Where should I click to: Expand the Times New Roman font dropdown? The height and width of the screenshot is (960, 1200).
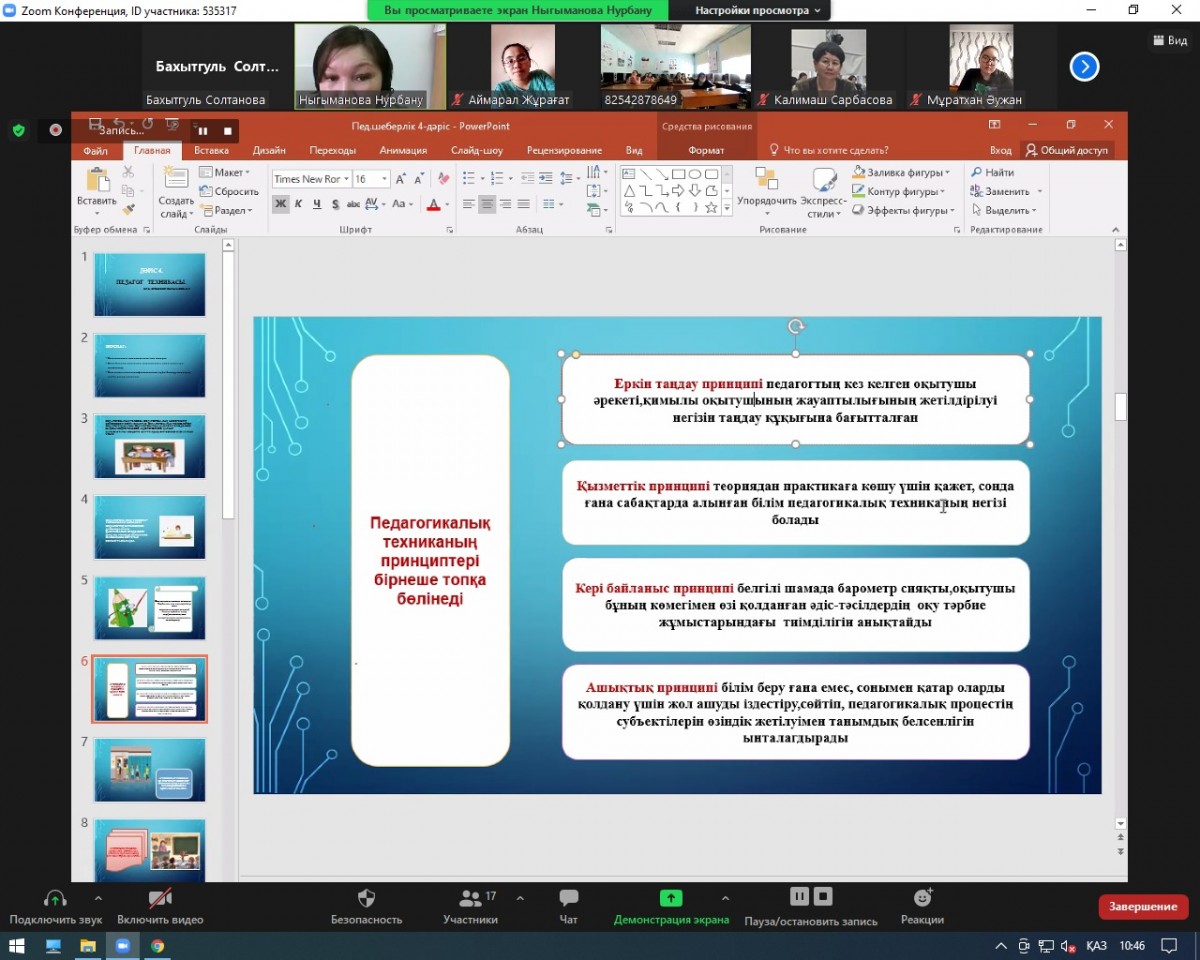click(x=346, y=179)
